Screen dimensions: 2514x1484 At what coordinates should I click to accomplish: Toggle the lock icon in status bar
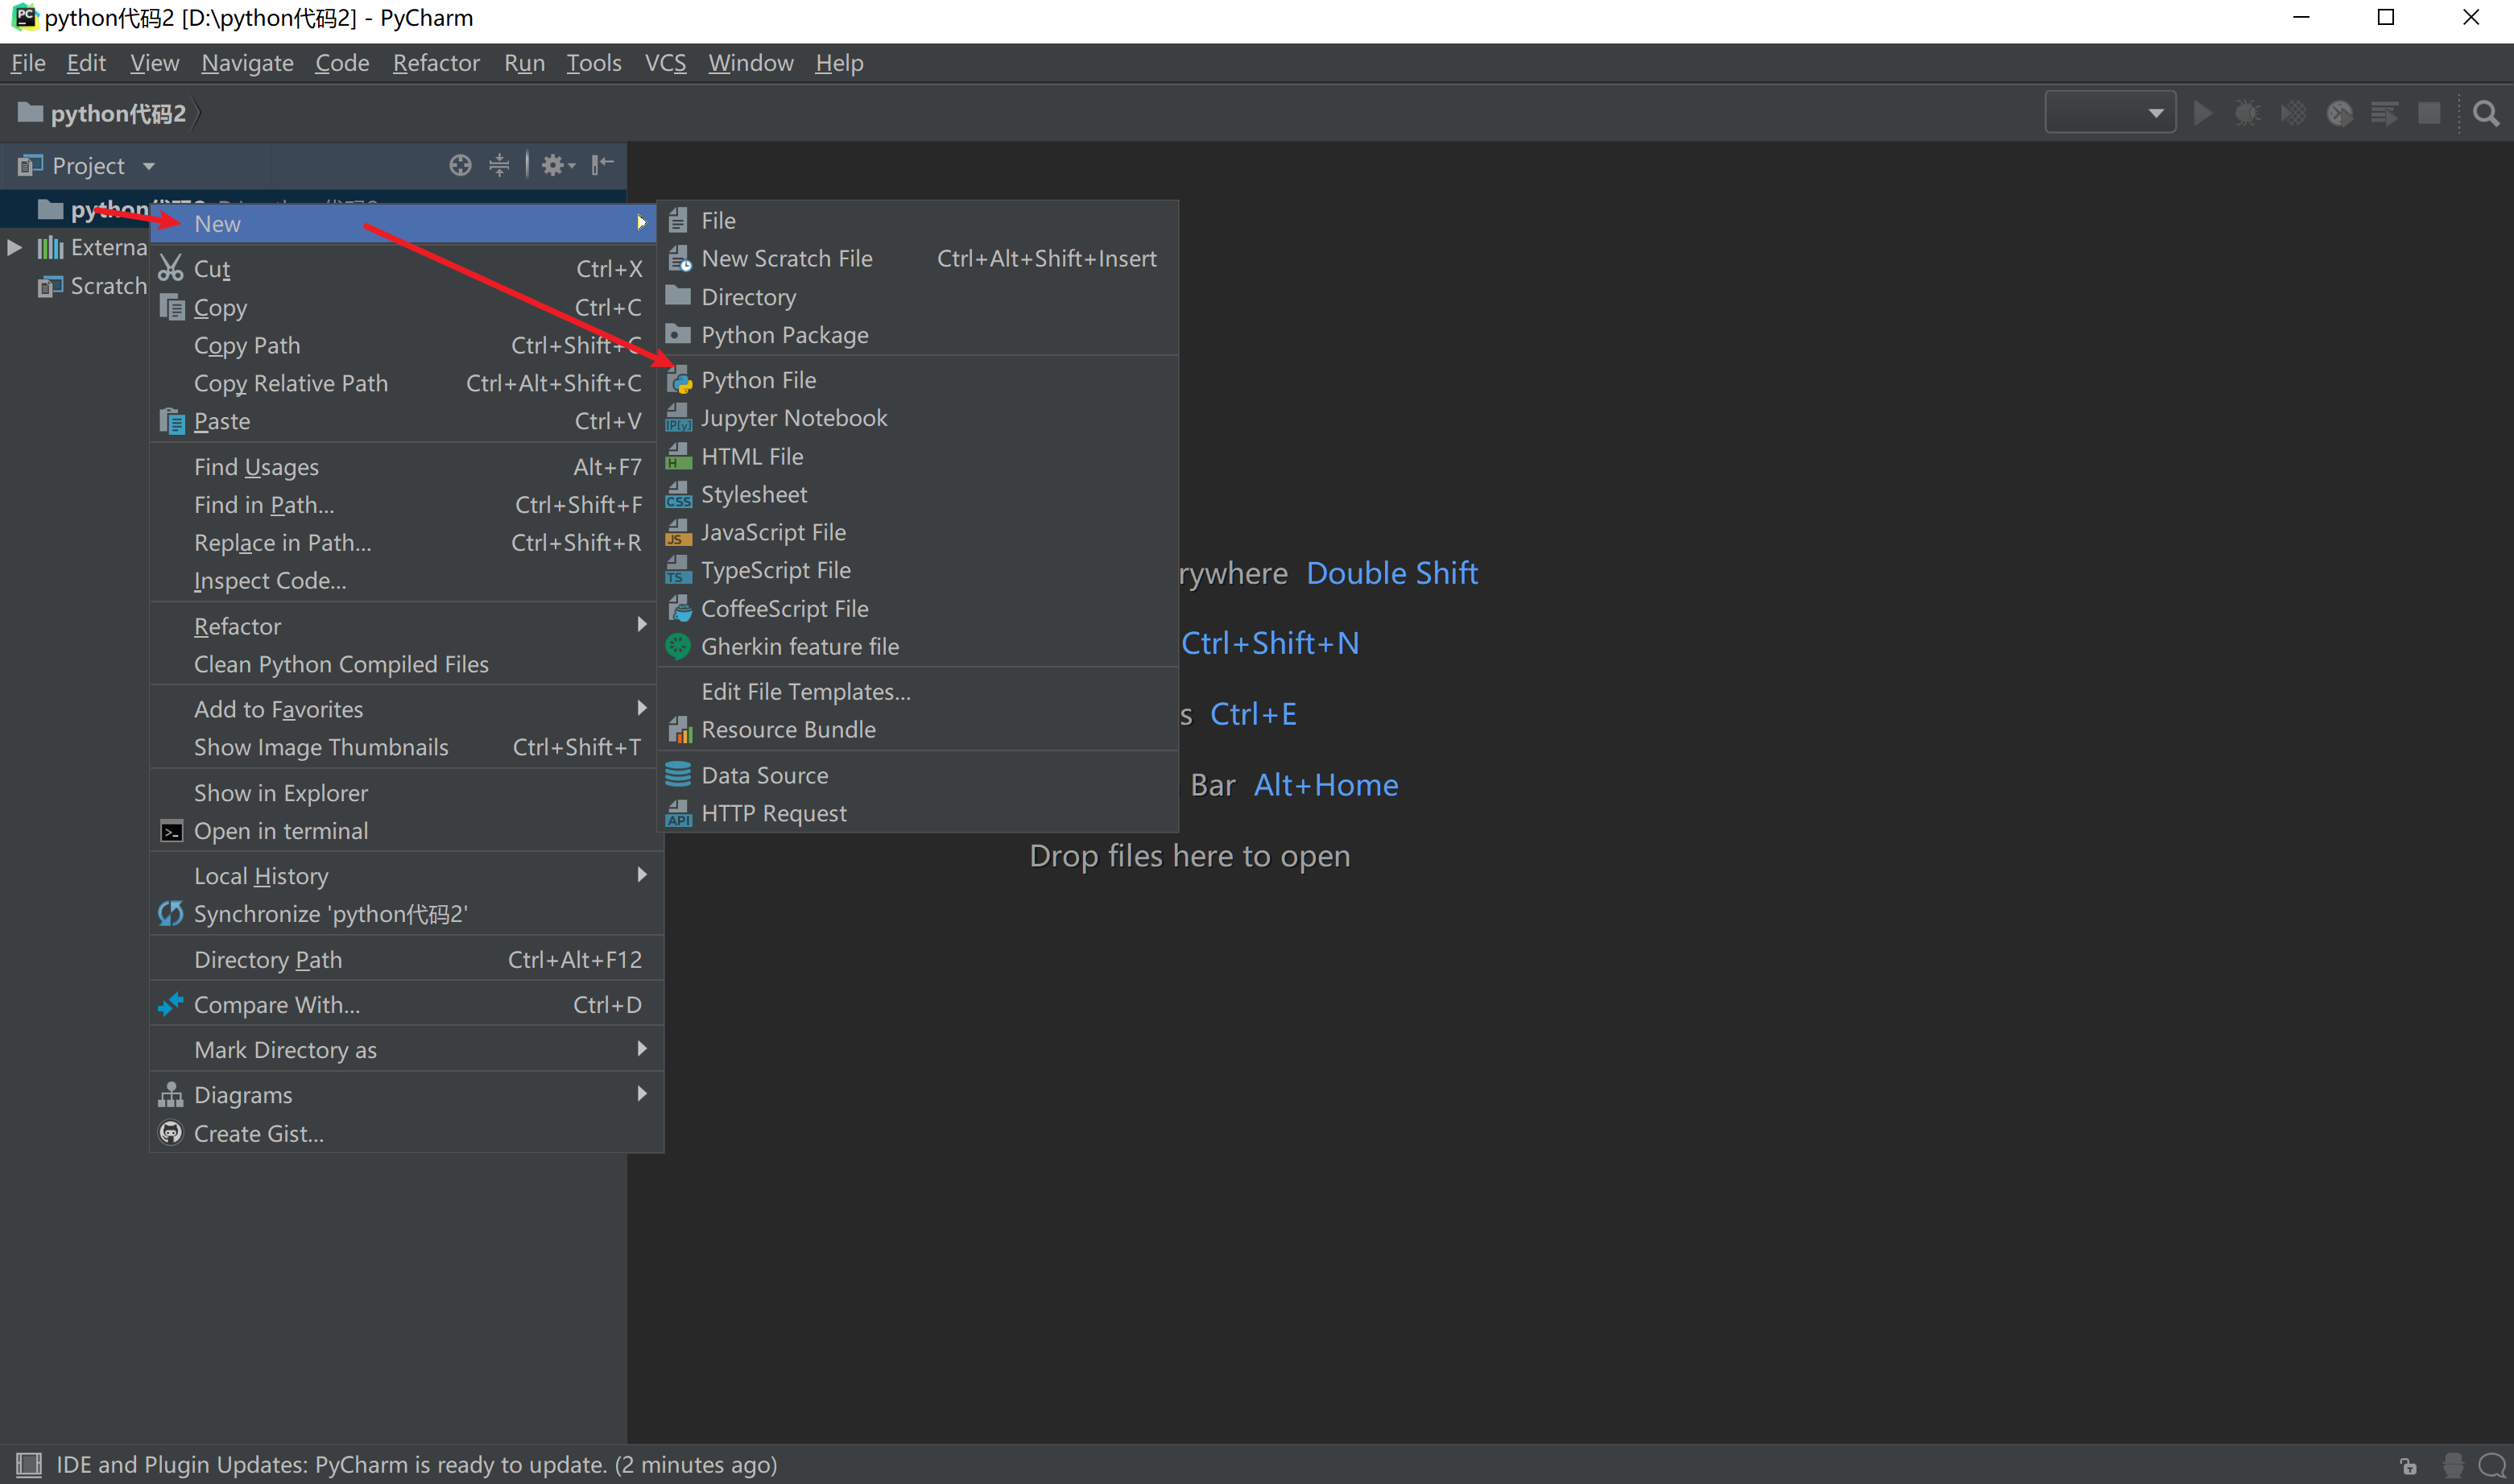tap(2409, 1466)
